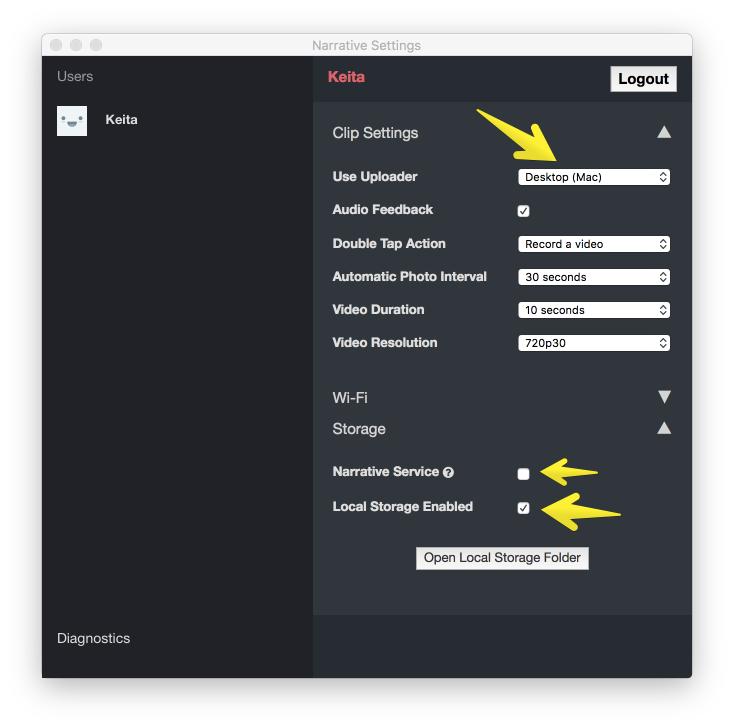This screenshot has width=734, height=728.
Task: Enable the Narrative Service checkbox
Action: pyautogui.click(x=523, y=474)
